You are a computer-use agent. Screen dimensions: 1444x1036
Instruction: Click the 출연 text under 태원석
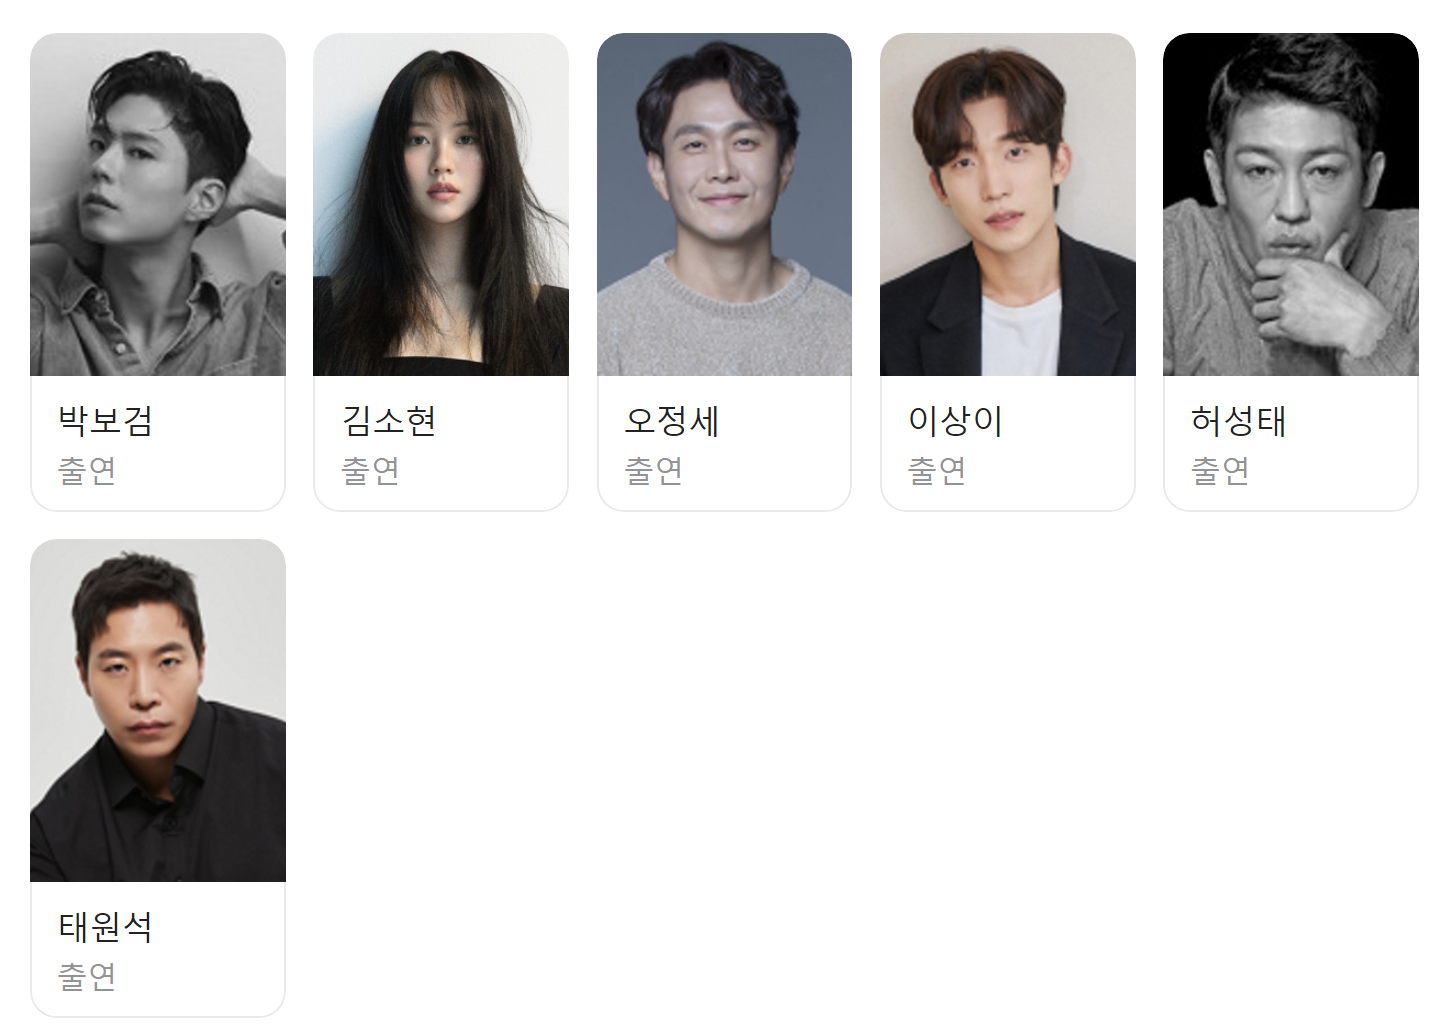tap(87, 976)
